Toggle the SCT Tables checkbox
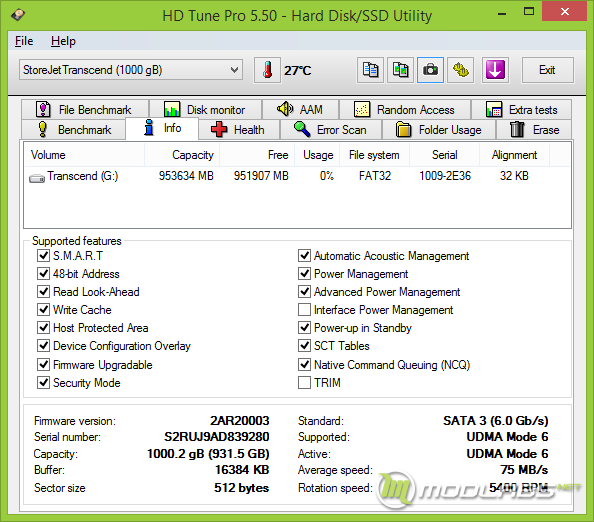Viewport: 594px width, 522px height. click(x=304, y=345)
